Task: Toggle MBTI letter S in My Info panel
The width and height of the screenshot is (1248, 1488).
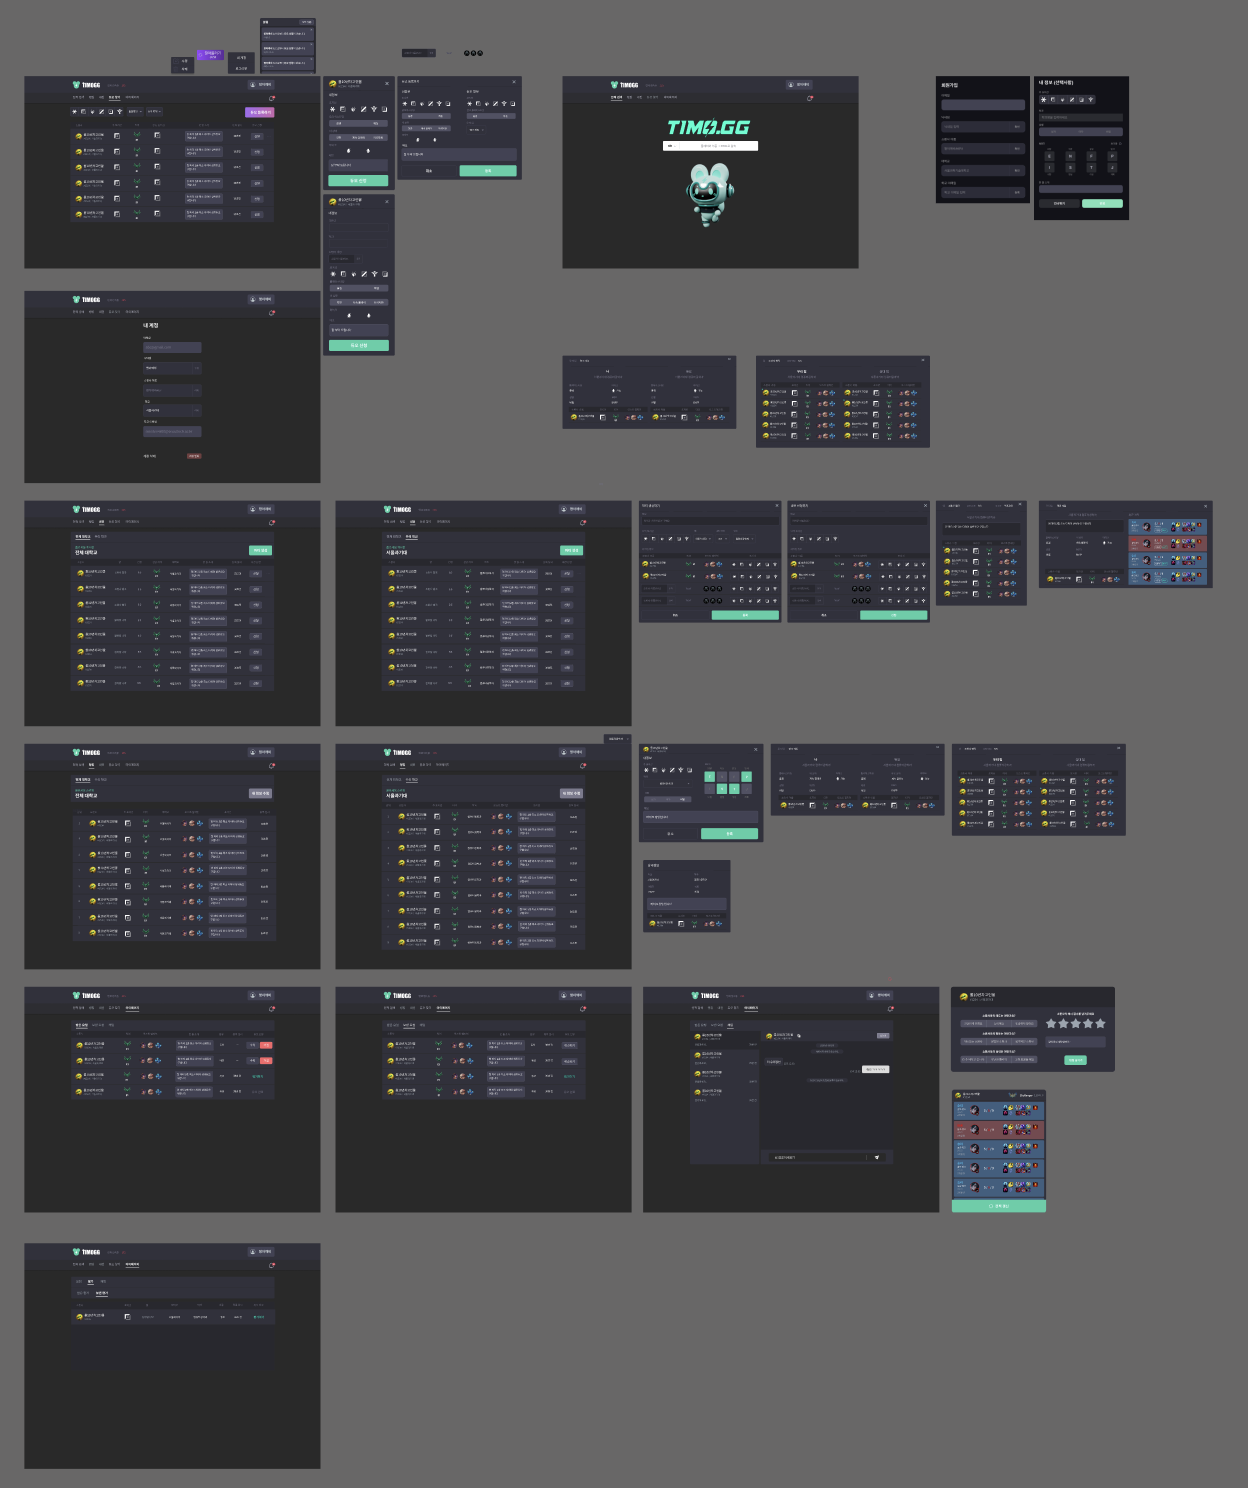Action: 1070,168
